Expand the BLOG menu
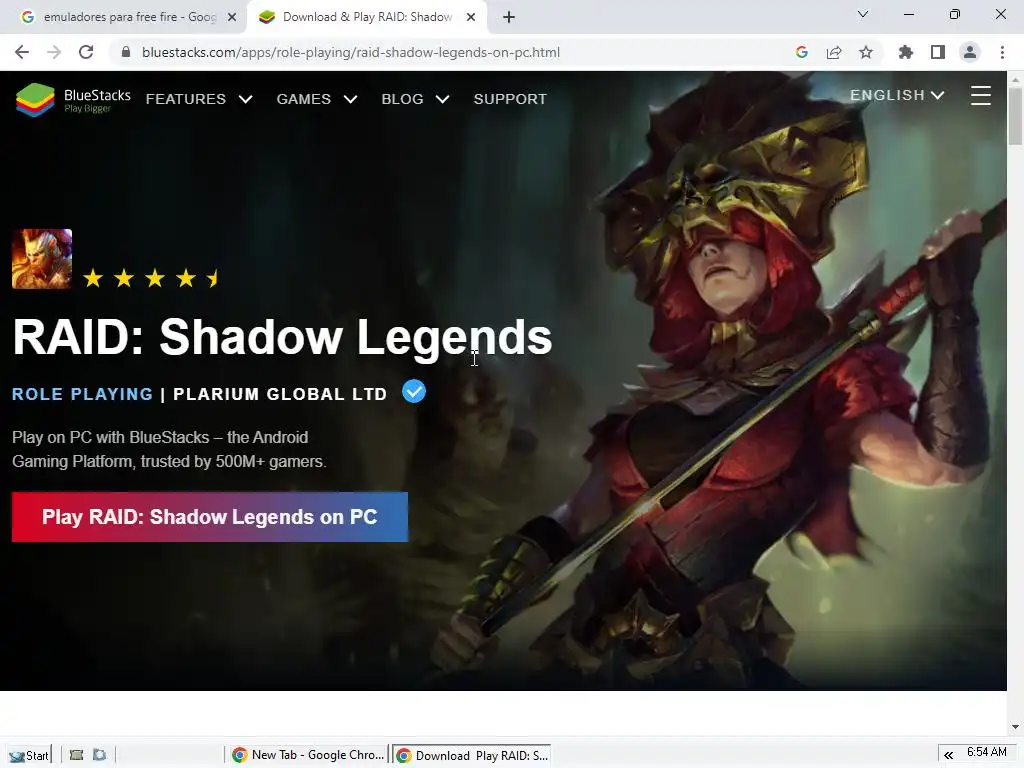The width and height of the screenshot is (1024, 768). 415,99
